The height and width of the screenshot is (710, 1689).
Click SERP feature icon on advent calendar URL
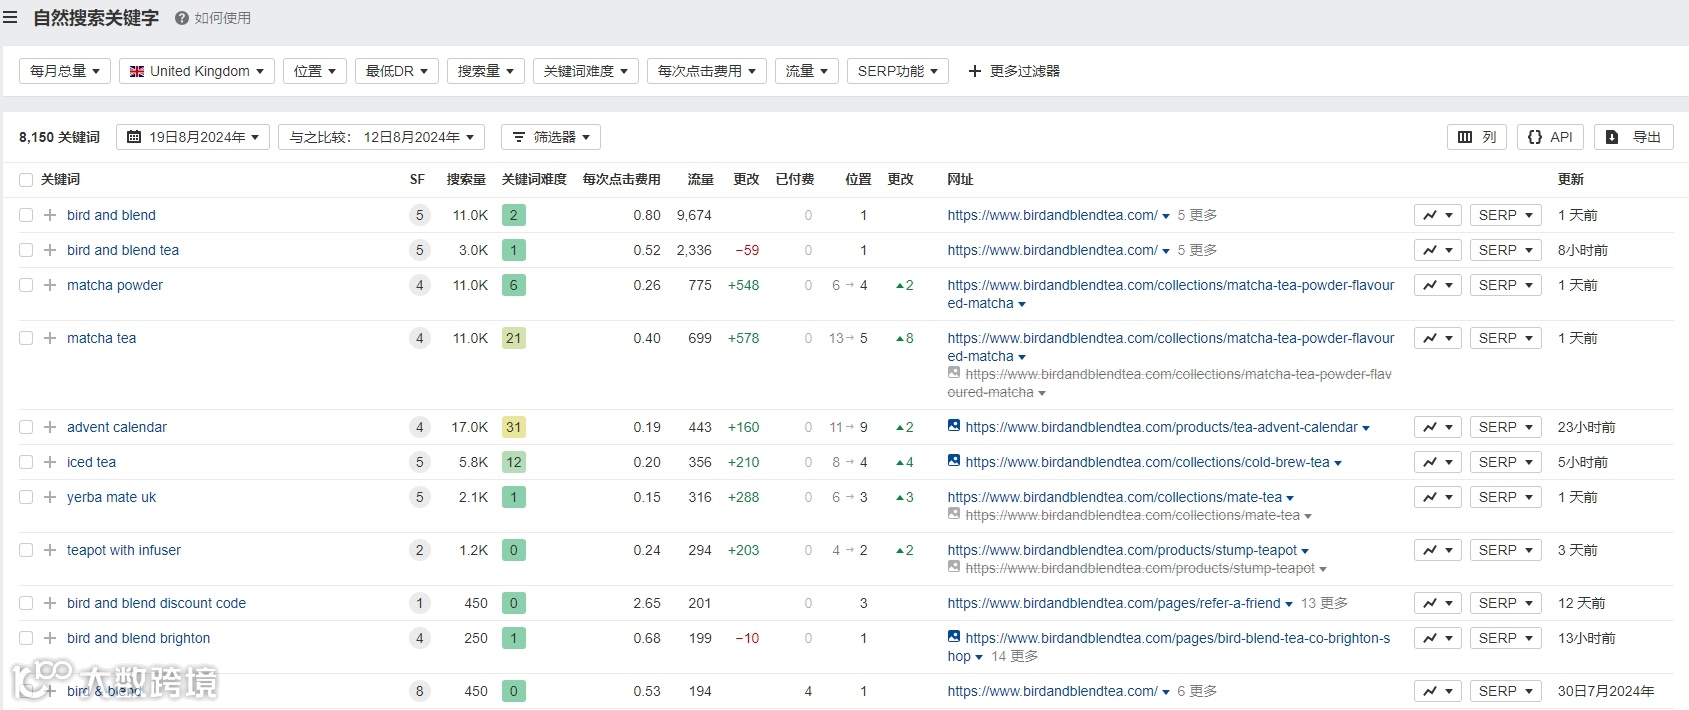[x=954, y=426]
